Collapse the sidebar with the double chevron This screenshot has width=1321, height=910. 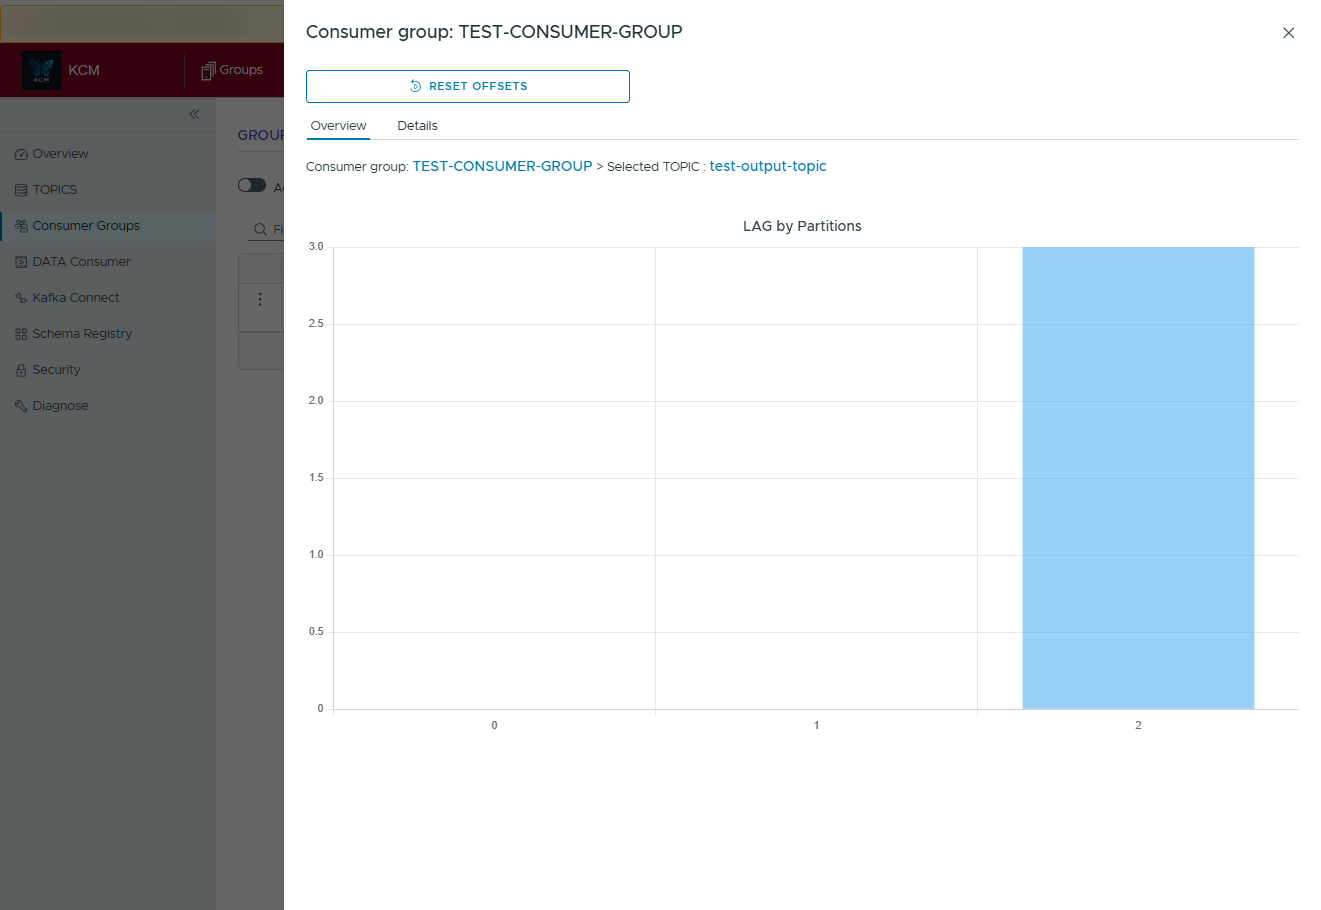(194, 114)
